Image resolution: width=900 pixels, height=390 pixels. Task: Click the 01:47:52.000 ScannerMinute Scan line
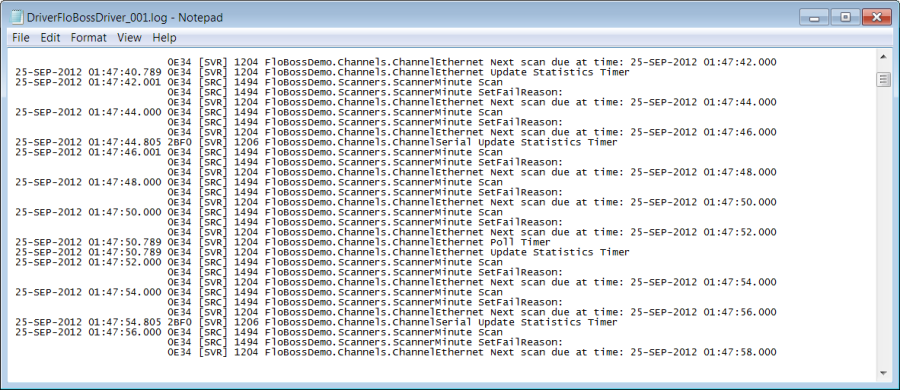[258, 262]
